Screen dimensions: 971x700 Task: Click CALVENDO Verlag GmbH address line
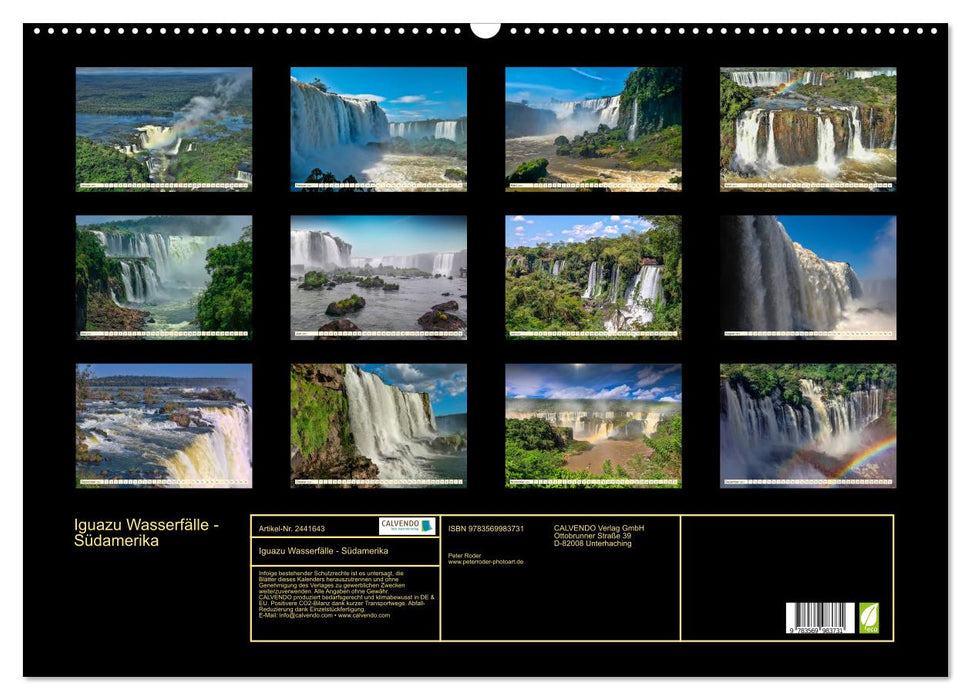click(599, 528)
